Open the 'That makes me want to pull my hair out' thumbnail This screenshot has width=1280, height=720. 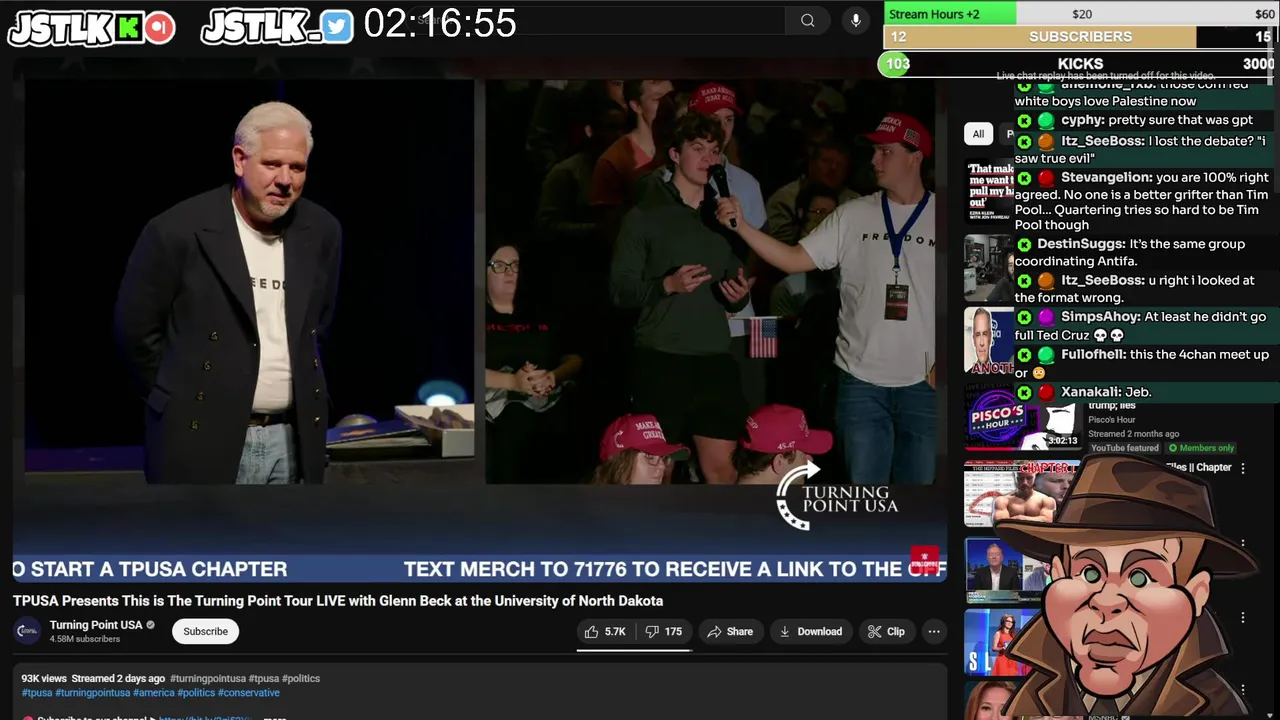[990, 193]
